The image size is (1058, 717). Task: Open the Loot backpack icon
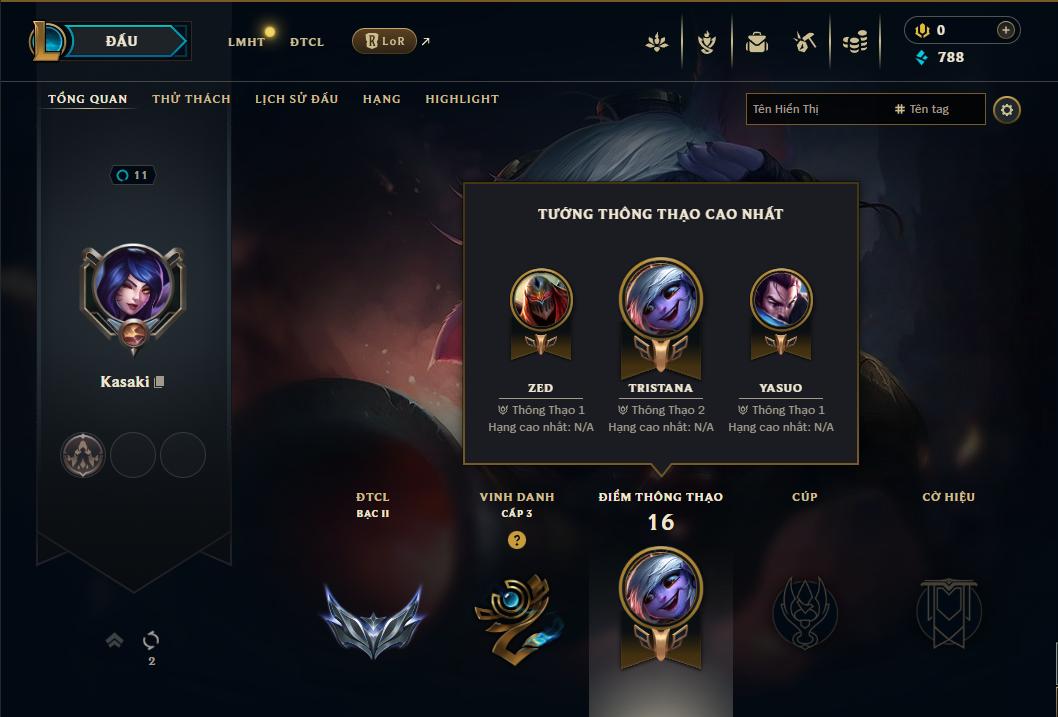tap(756, 42)
